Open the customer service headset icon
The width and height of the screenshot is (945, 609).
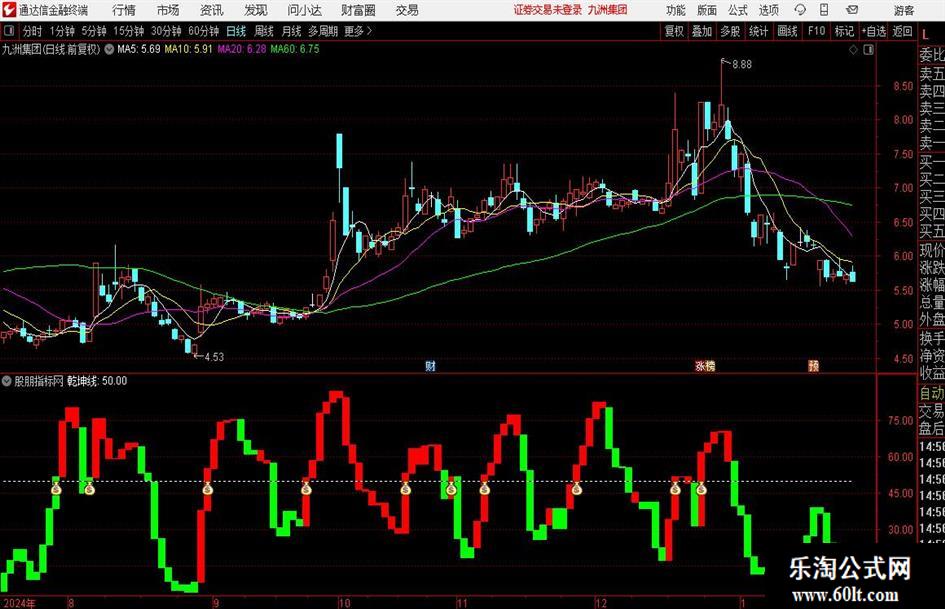pos(800,10)
